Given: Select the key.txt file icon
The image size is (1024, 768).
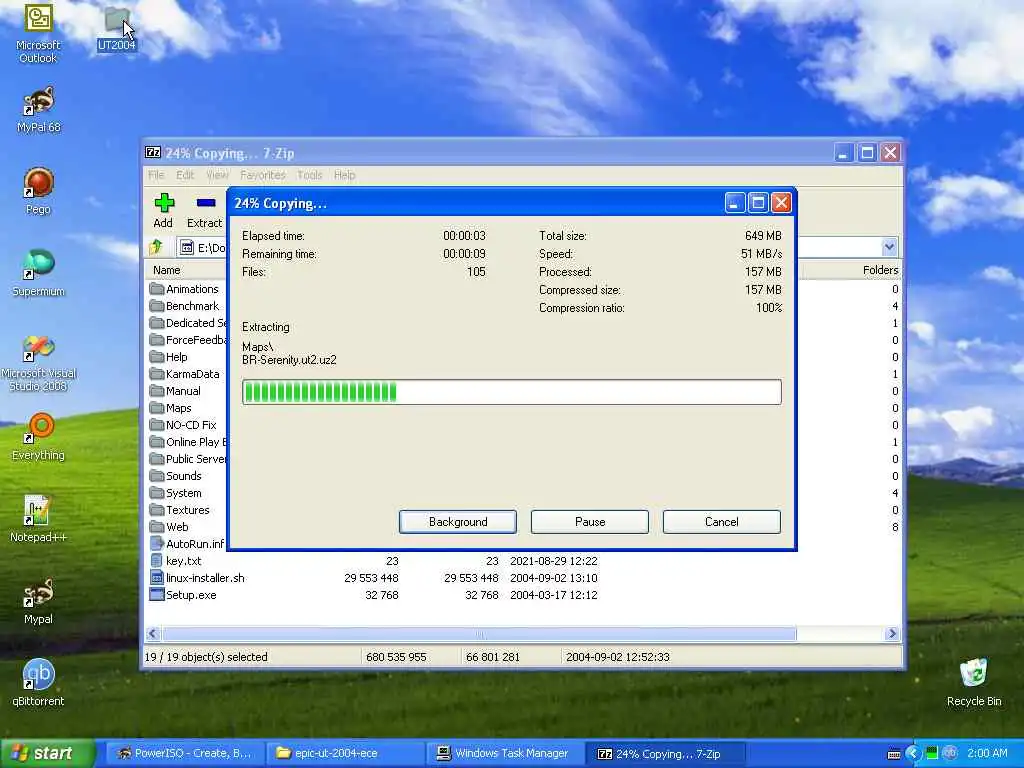Looking at the screenshot, I should 156,560.
